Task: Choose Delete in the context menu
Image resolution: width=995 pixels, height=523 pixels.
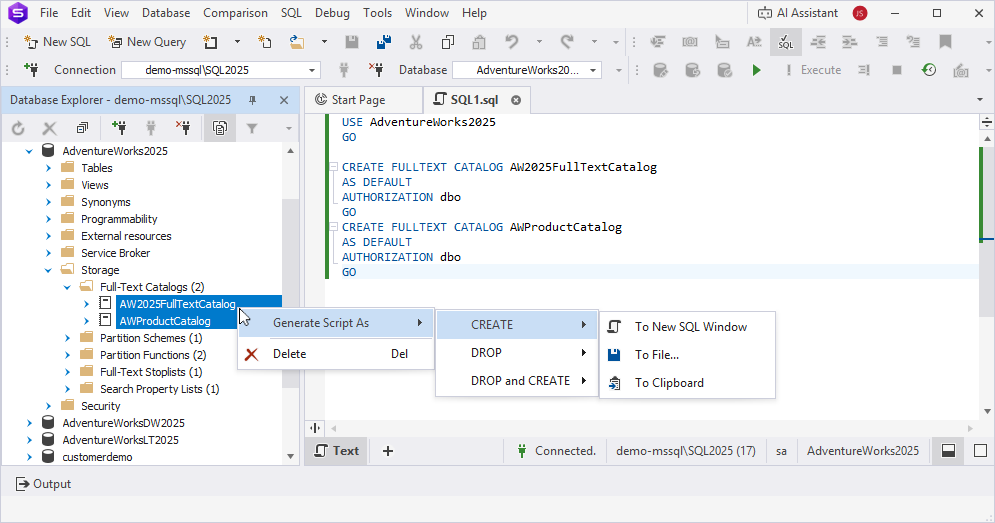Action: pyautogui.click(x=336, y=354)
